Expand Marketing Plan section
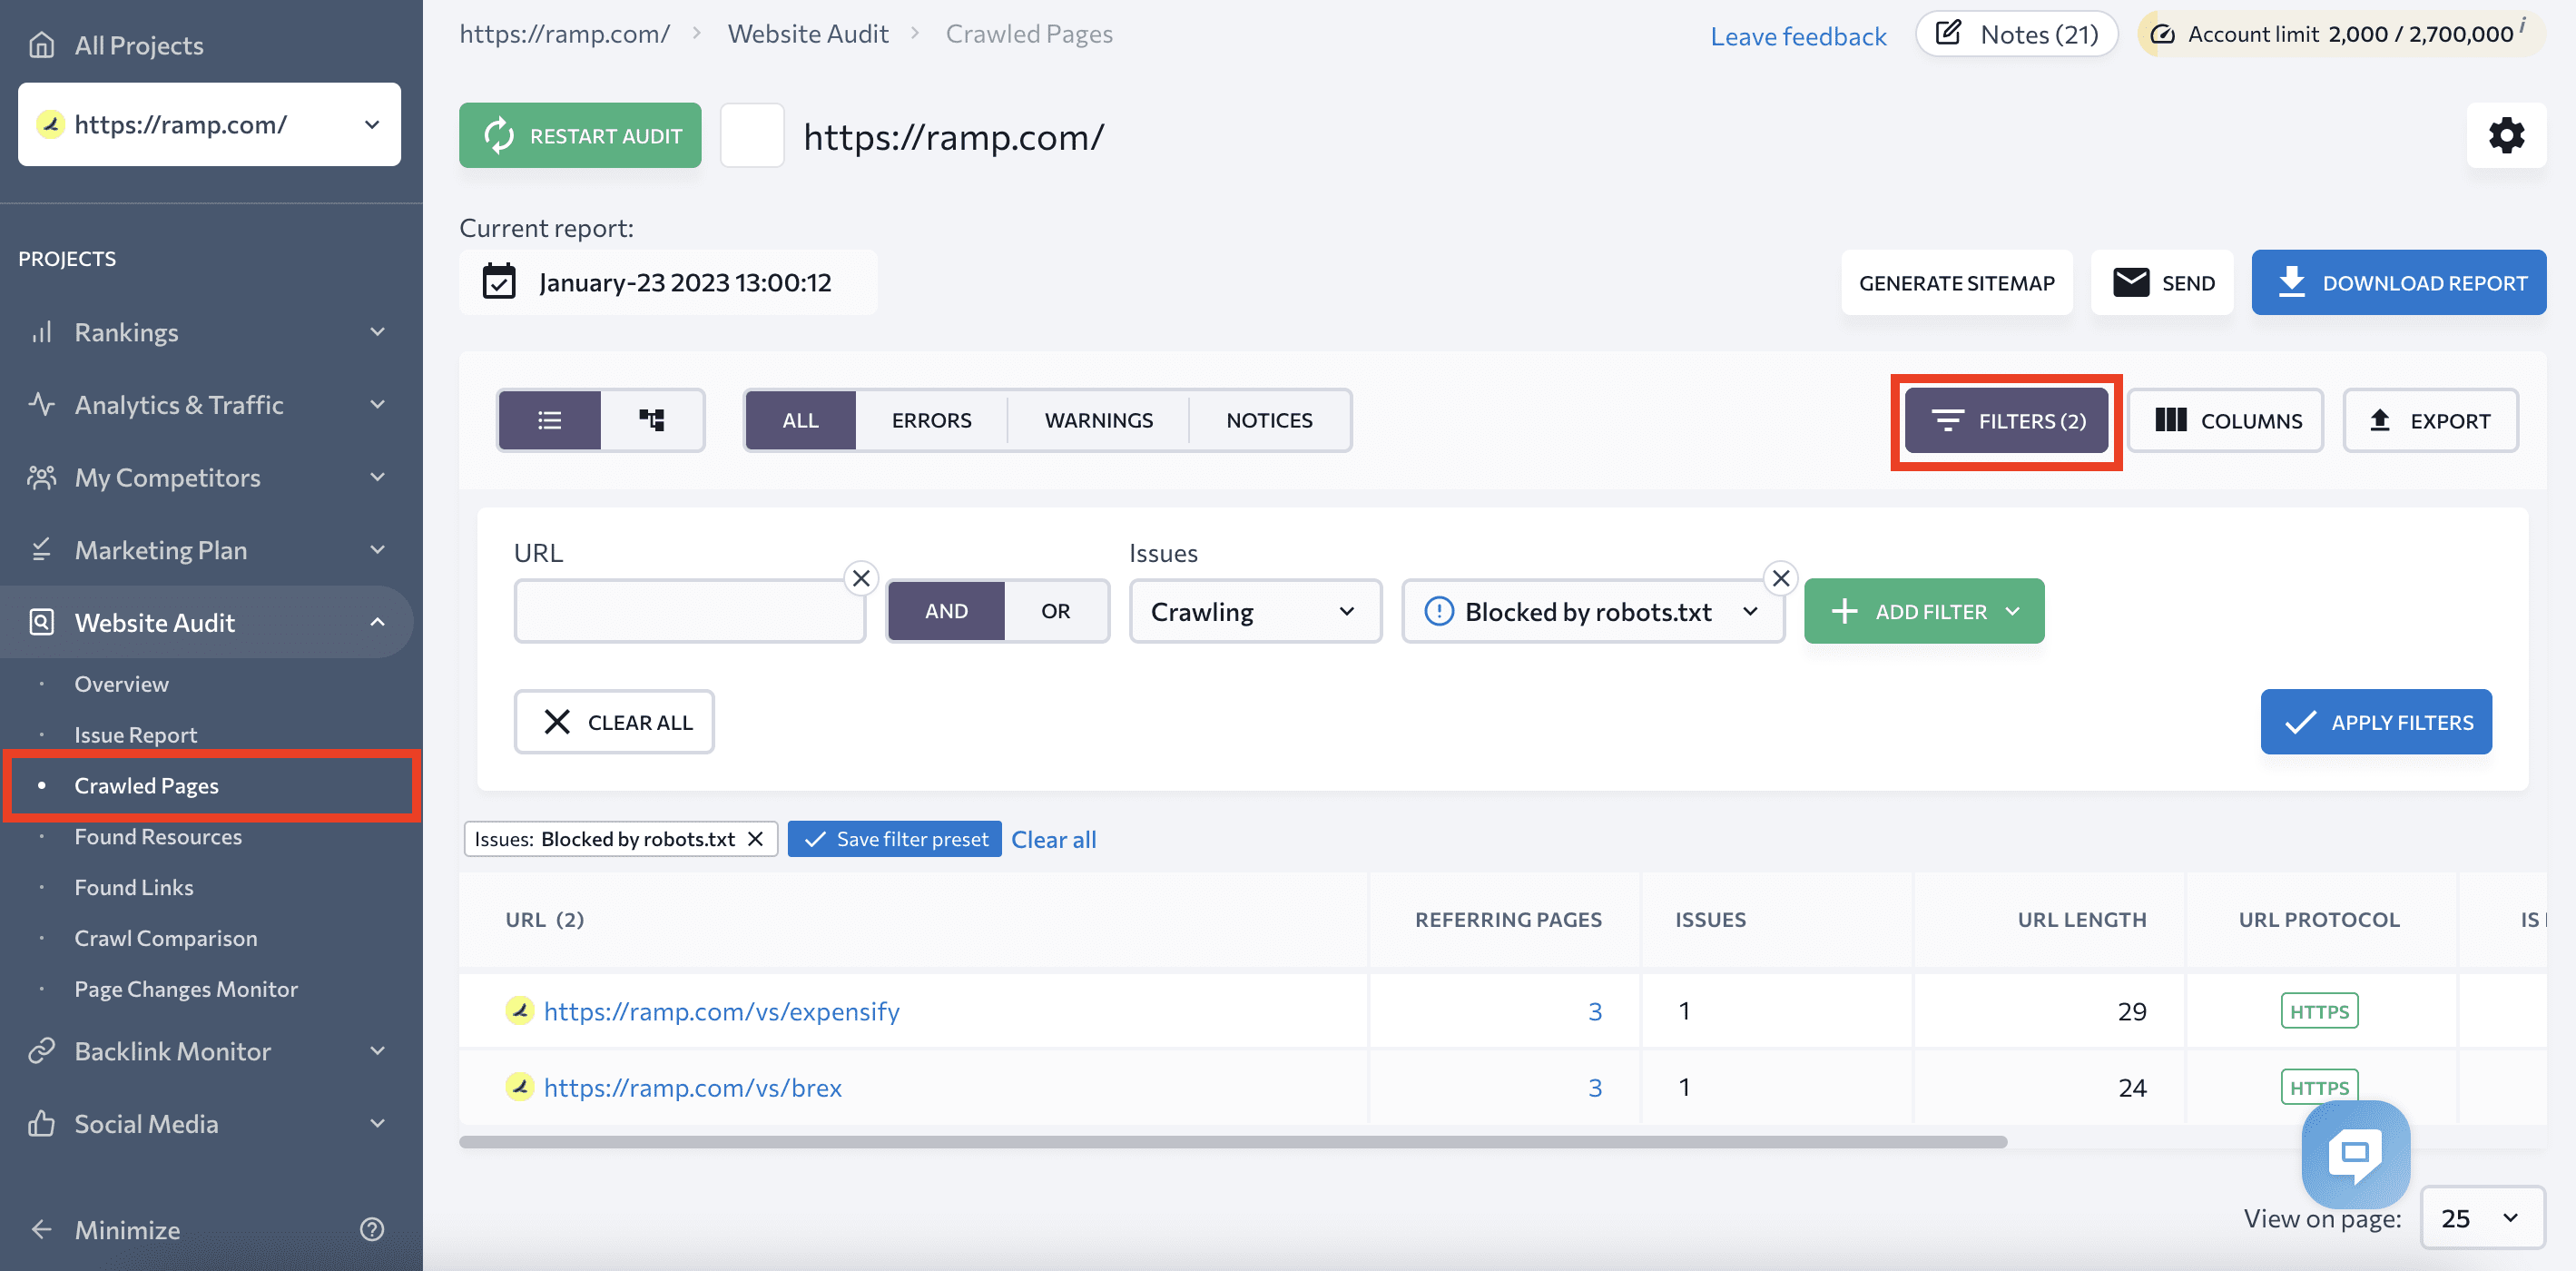 tap(377, 550)
